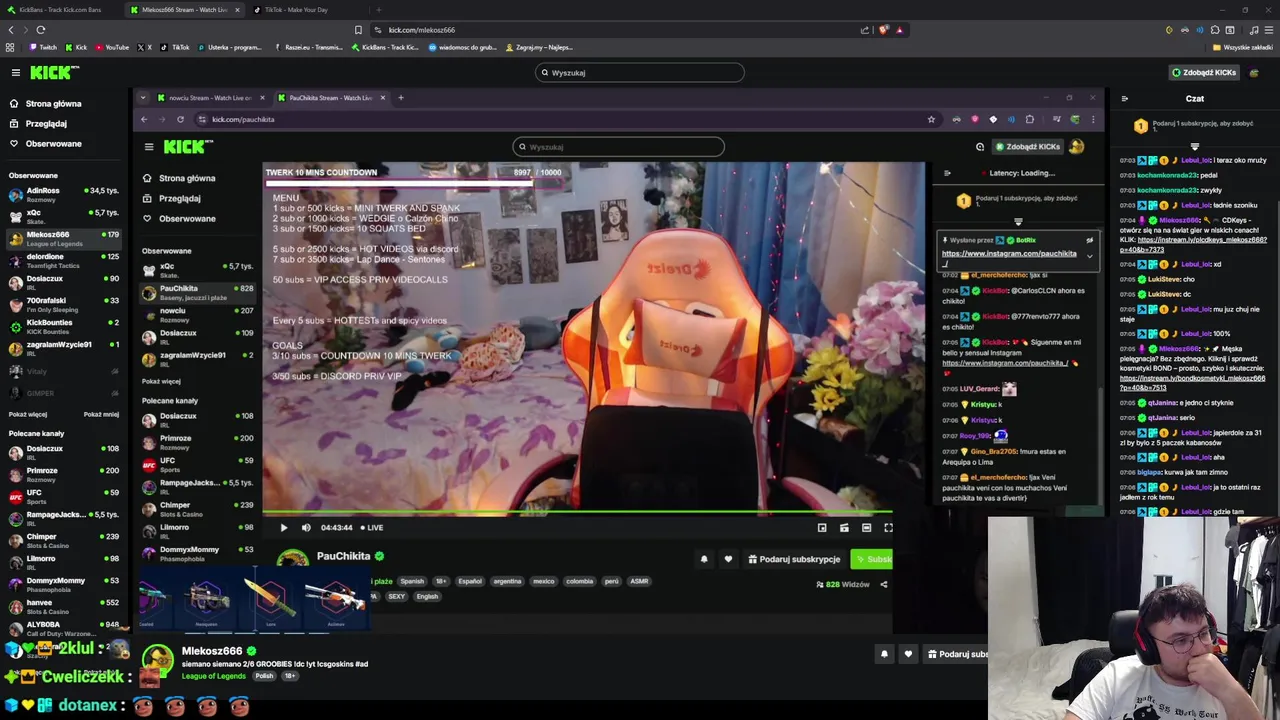Image resolution: width=1280 pixels, height=720 pixels.
Task: Unpin the BotRix pinned chat message
Action: click(x=1090, y=240)
